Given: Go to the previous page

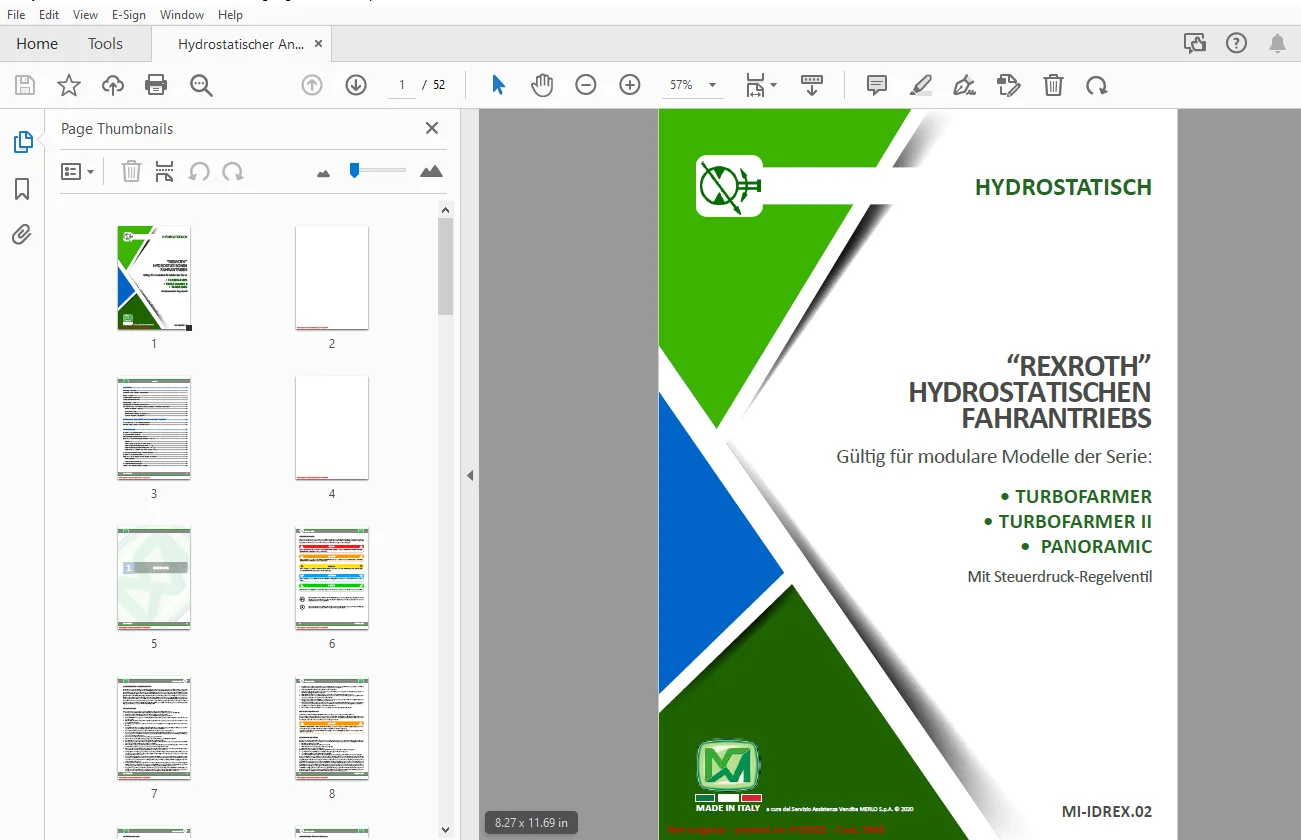Looking at the screenshot, I should pos(312,85).
